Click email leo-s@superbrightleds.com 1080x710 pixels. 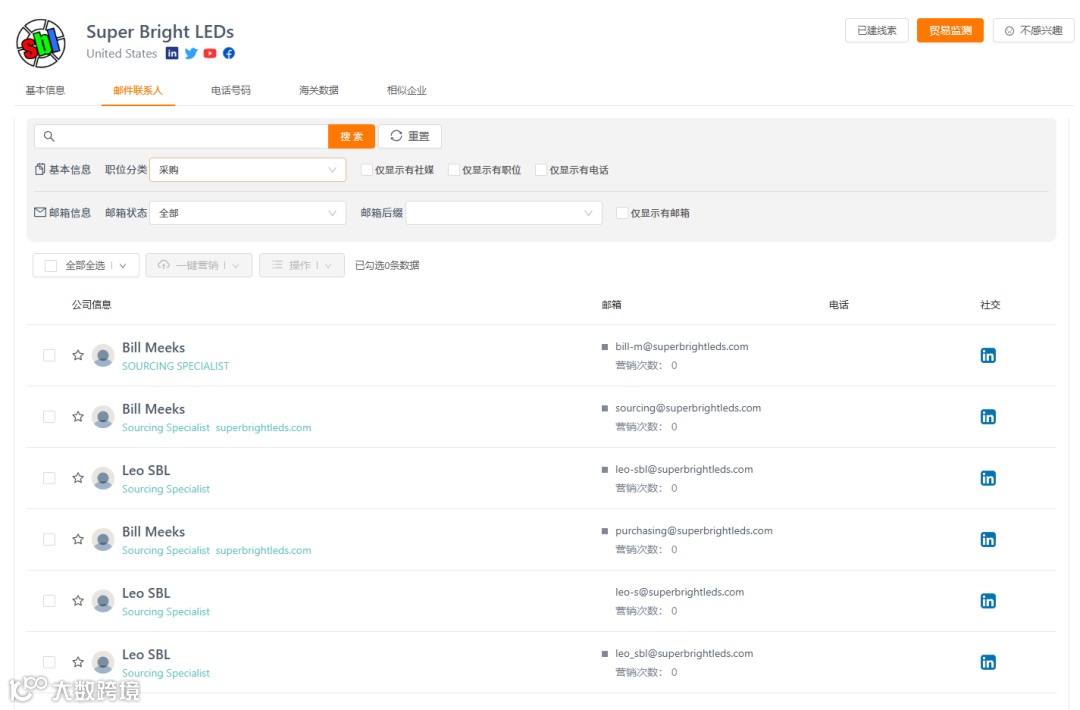point(679,592)
